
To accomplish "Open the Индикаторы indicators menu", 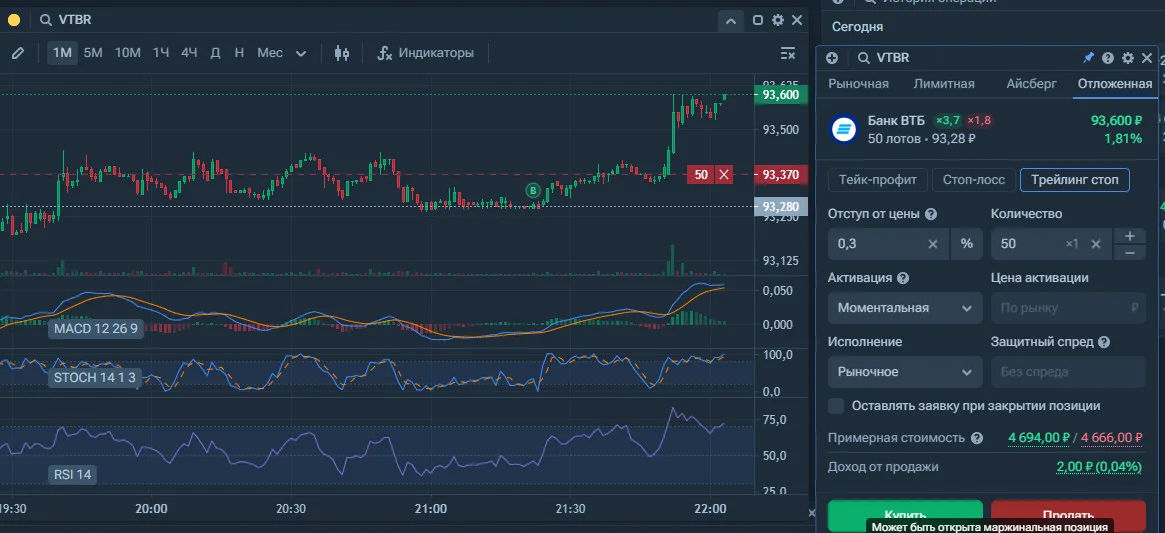I will [426, 53].
